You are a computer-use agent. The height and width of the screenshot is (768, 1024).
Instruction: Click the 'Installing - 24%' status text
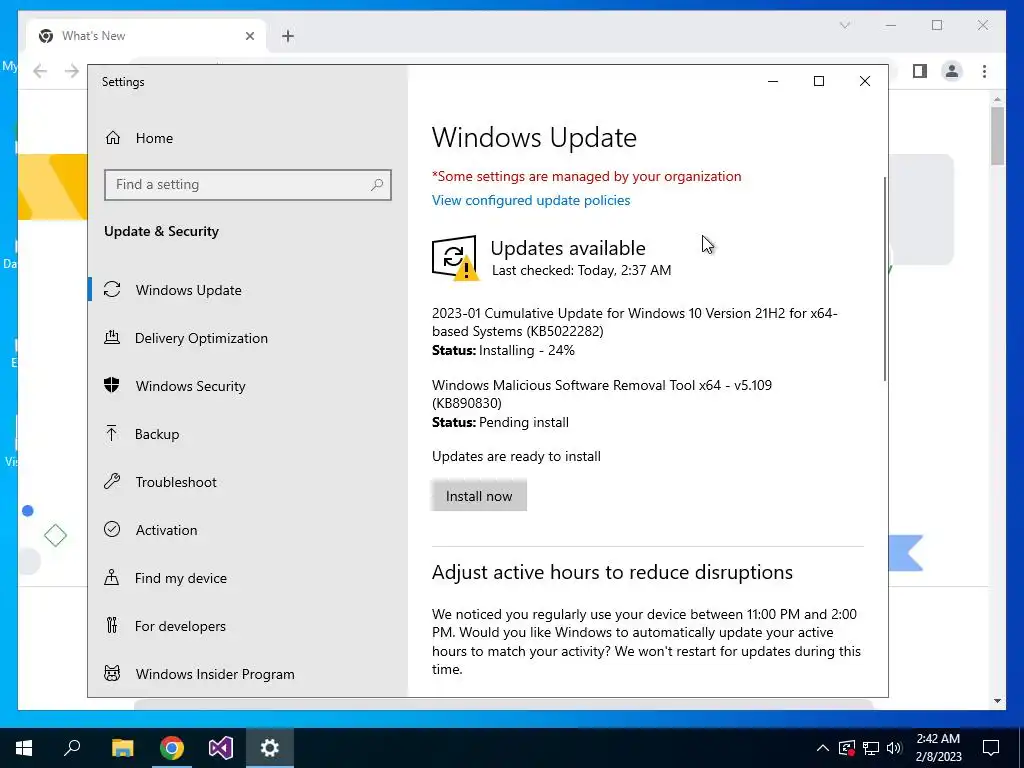click(526, 350)
